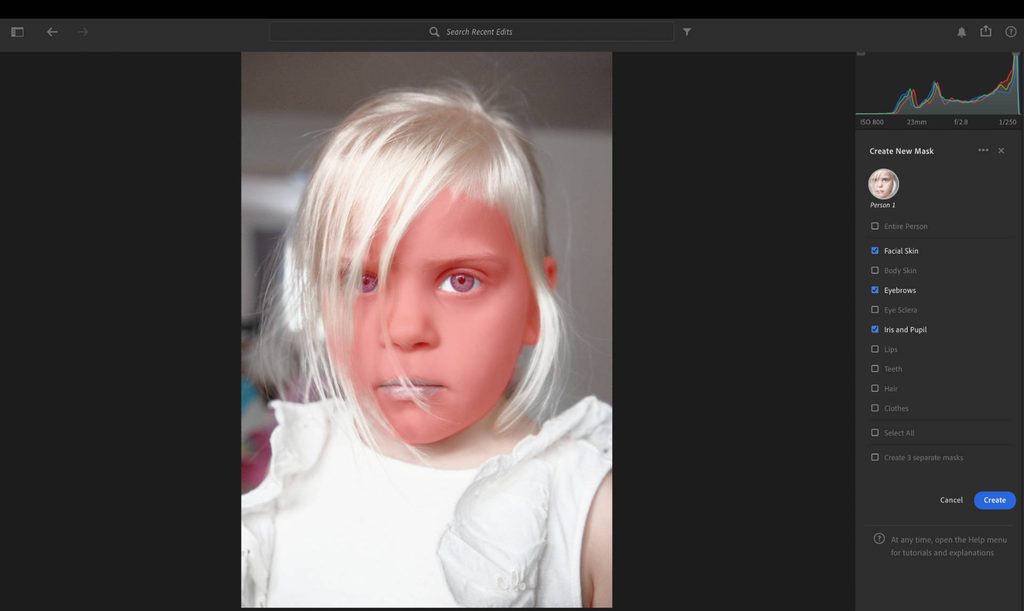
Task: Click the share export icon
Action: [x=985, y=31]
